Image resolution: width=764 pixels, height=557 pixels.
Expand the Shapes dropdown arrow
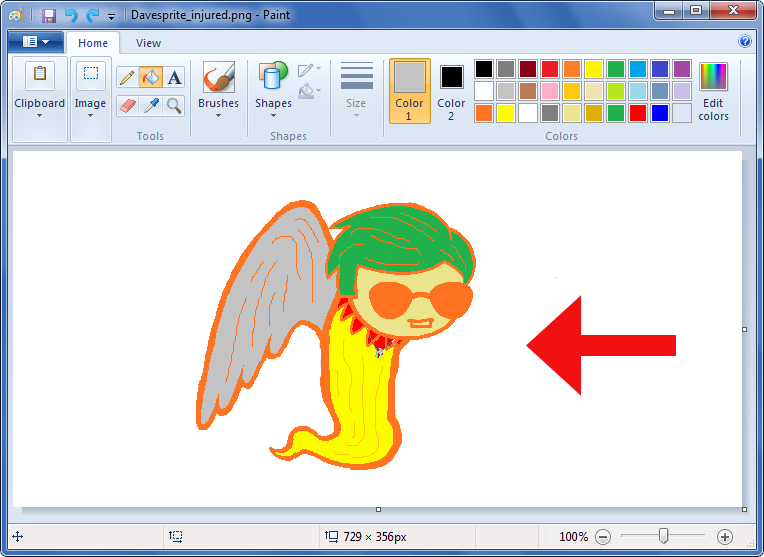[x=273, y=115]
